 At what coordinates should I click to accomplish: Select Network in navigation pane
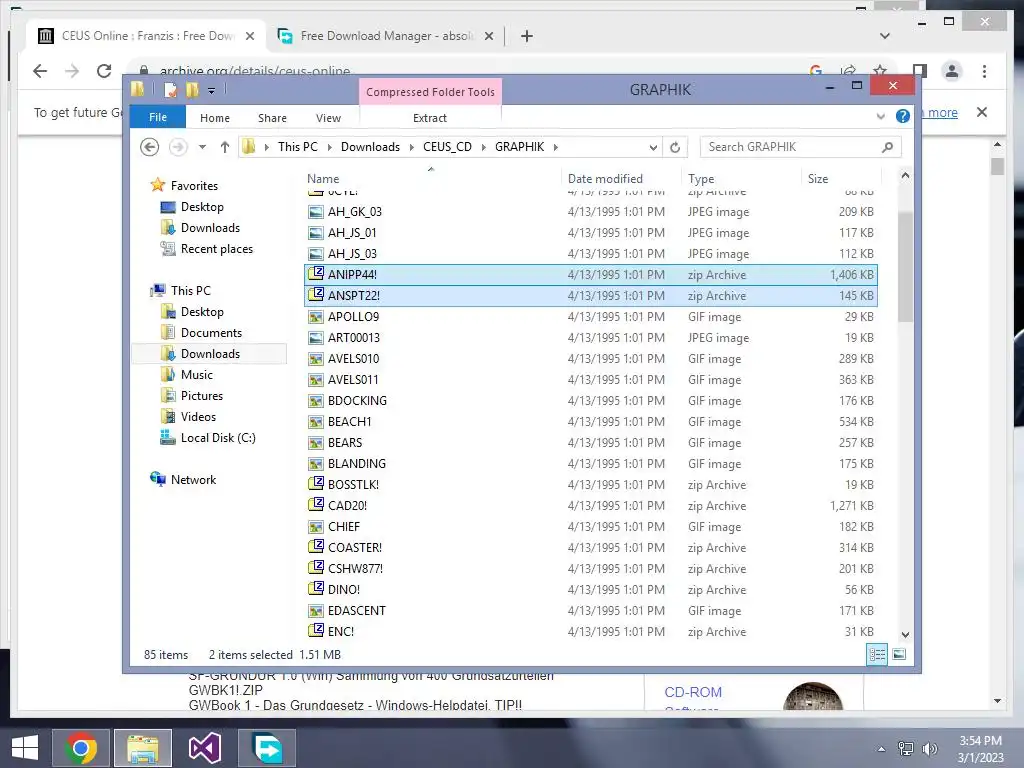pyautogui.click(x=193, y=479)
